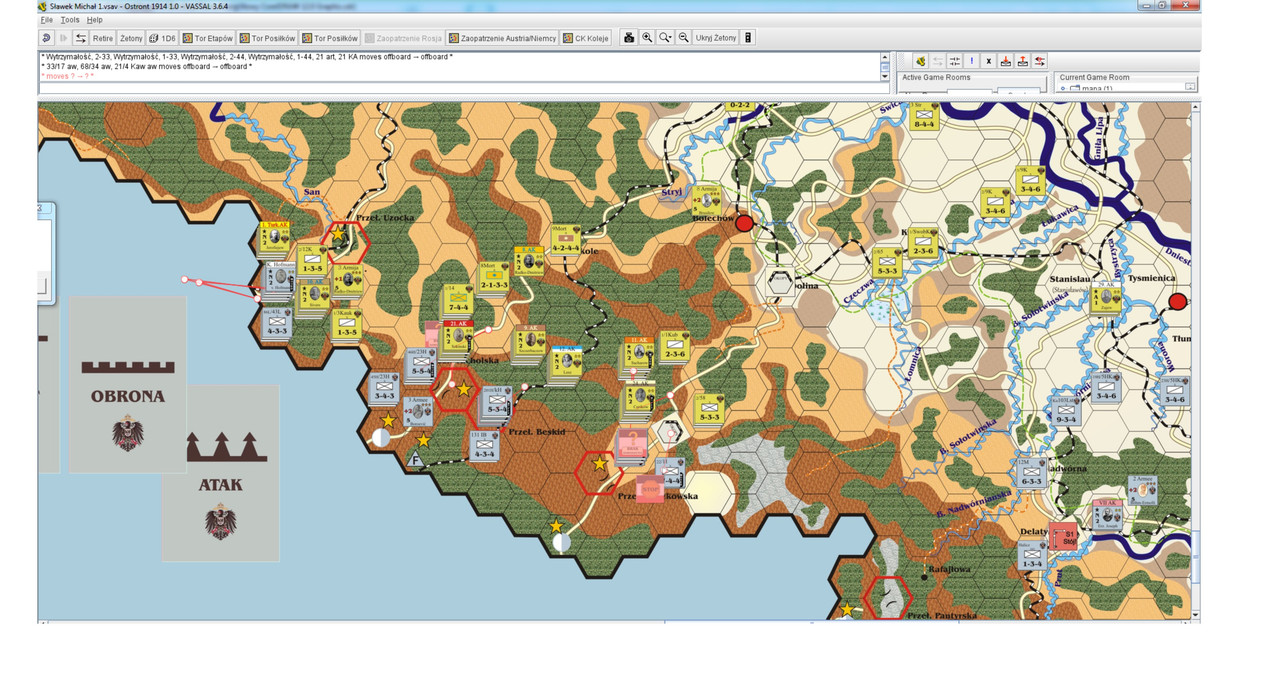Click the icon at right of Current Game Room
The image size is (1280, 693).
(x=1190, y=87)
